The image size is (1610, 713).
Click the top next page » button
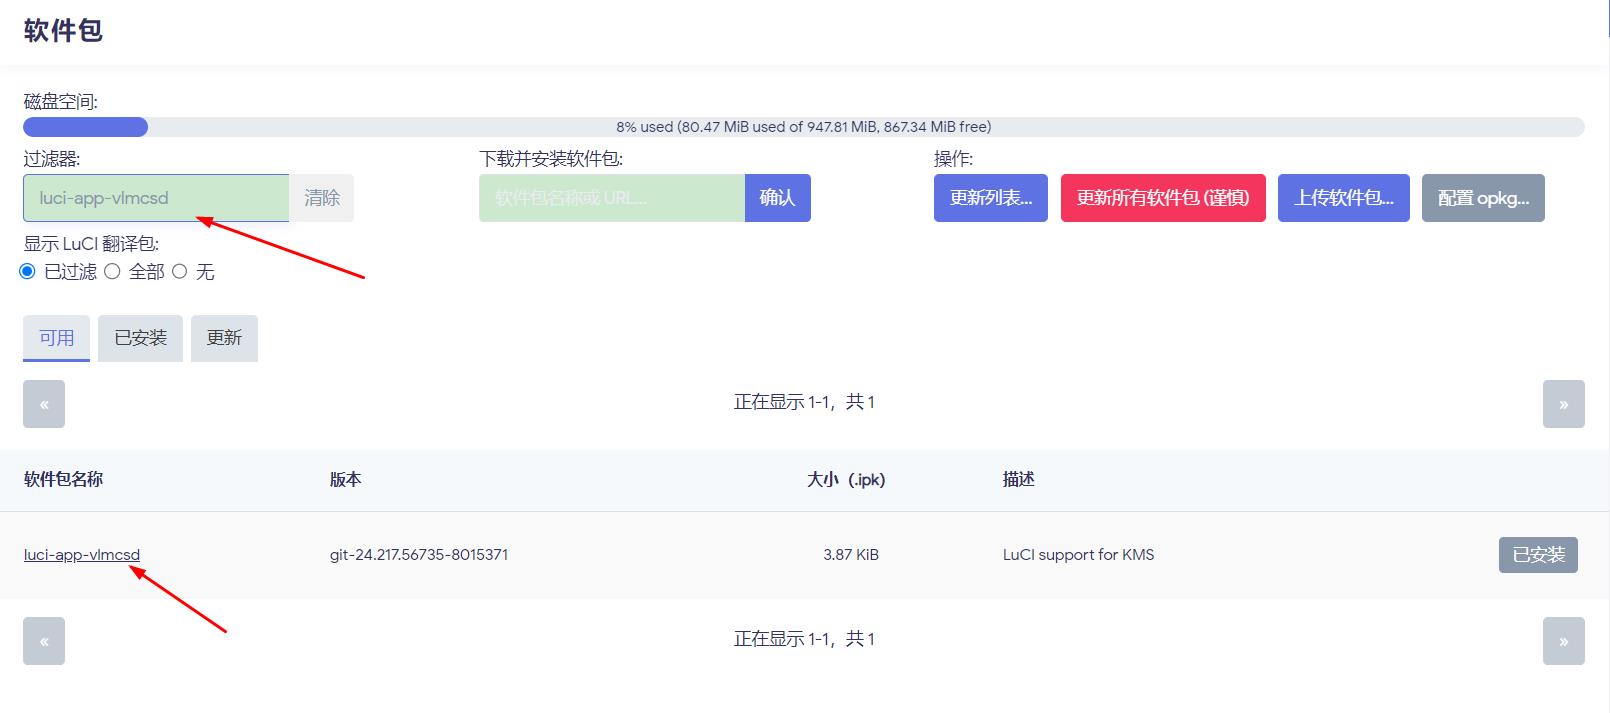click(1564, 404)
